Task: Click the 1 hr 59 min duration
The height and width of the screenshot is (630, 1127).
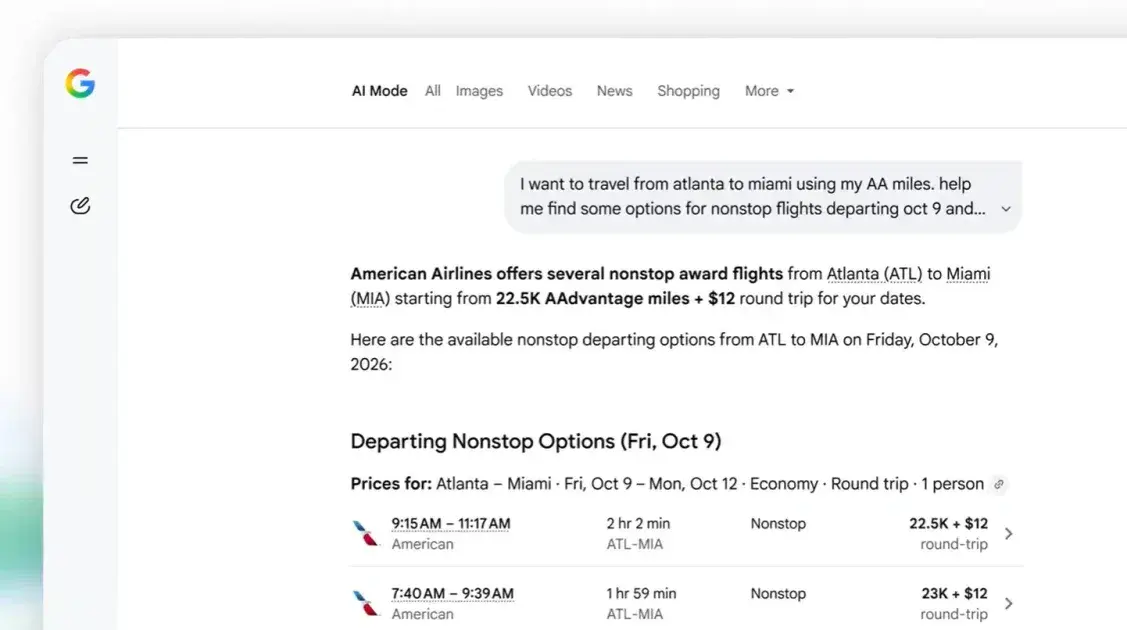Action: 641,593
